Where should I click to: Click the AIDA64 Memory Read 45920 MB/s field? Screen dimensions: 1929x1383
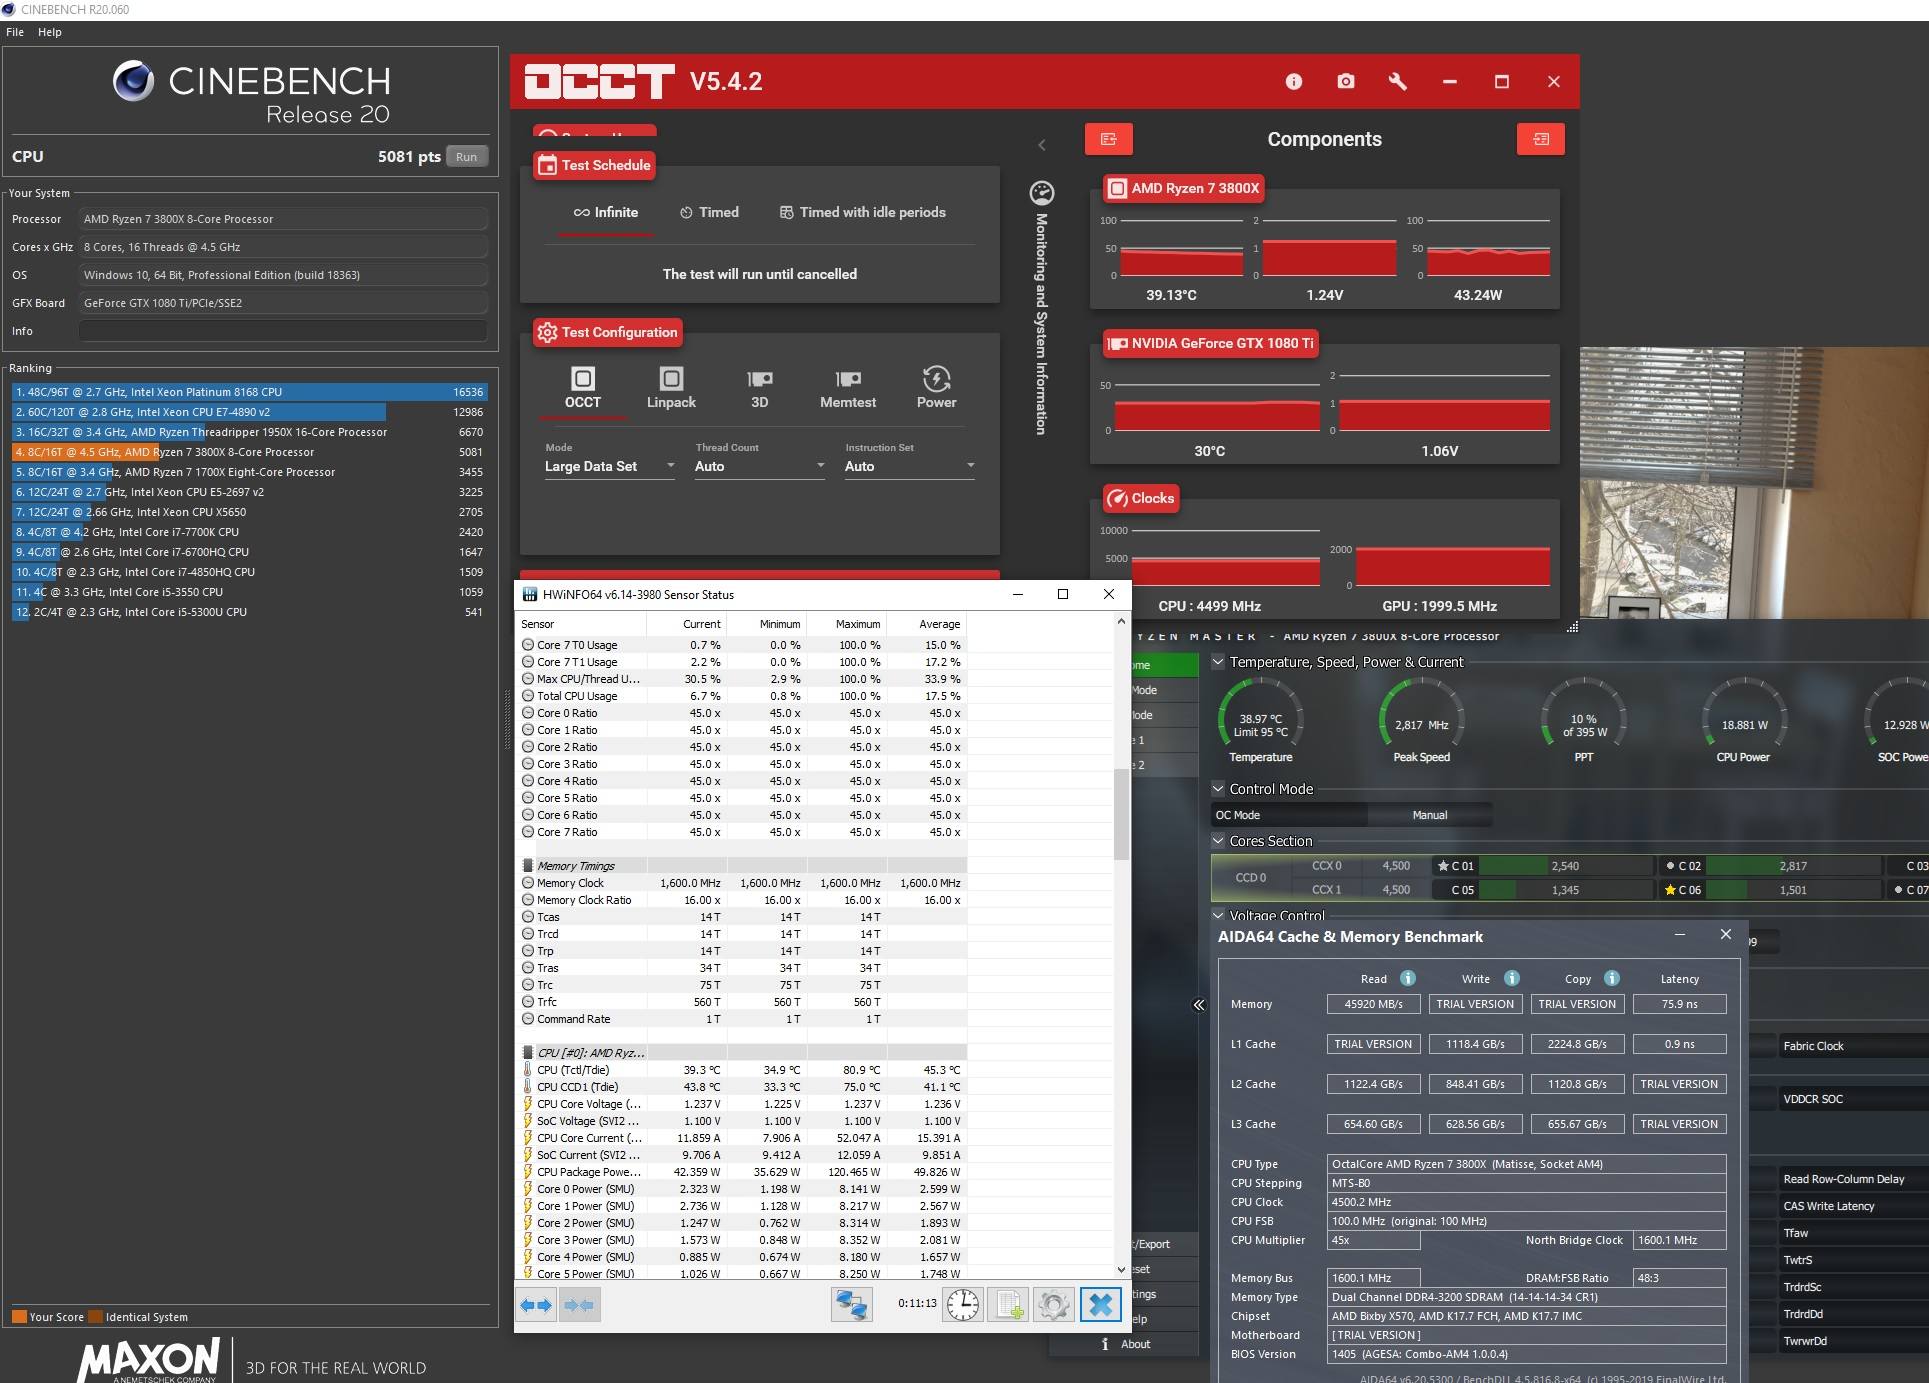point(1373,1004)
